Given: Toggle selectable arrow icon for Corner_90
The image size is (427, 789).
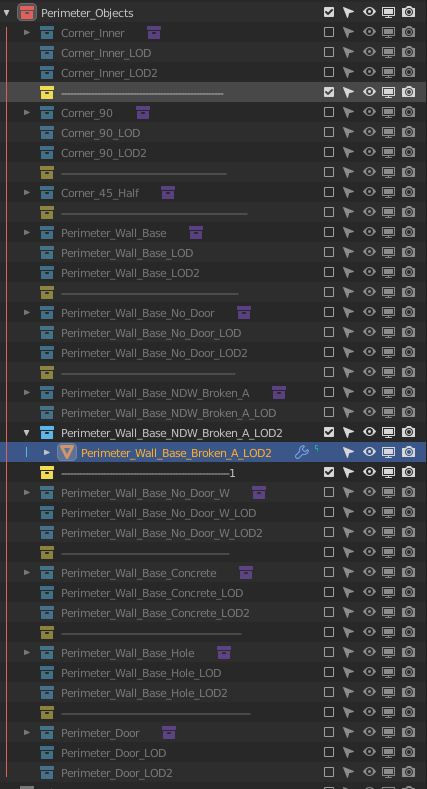Looking at the screenshot, I should coord(348,113).
